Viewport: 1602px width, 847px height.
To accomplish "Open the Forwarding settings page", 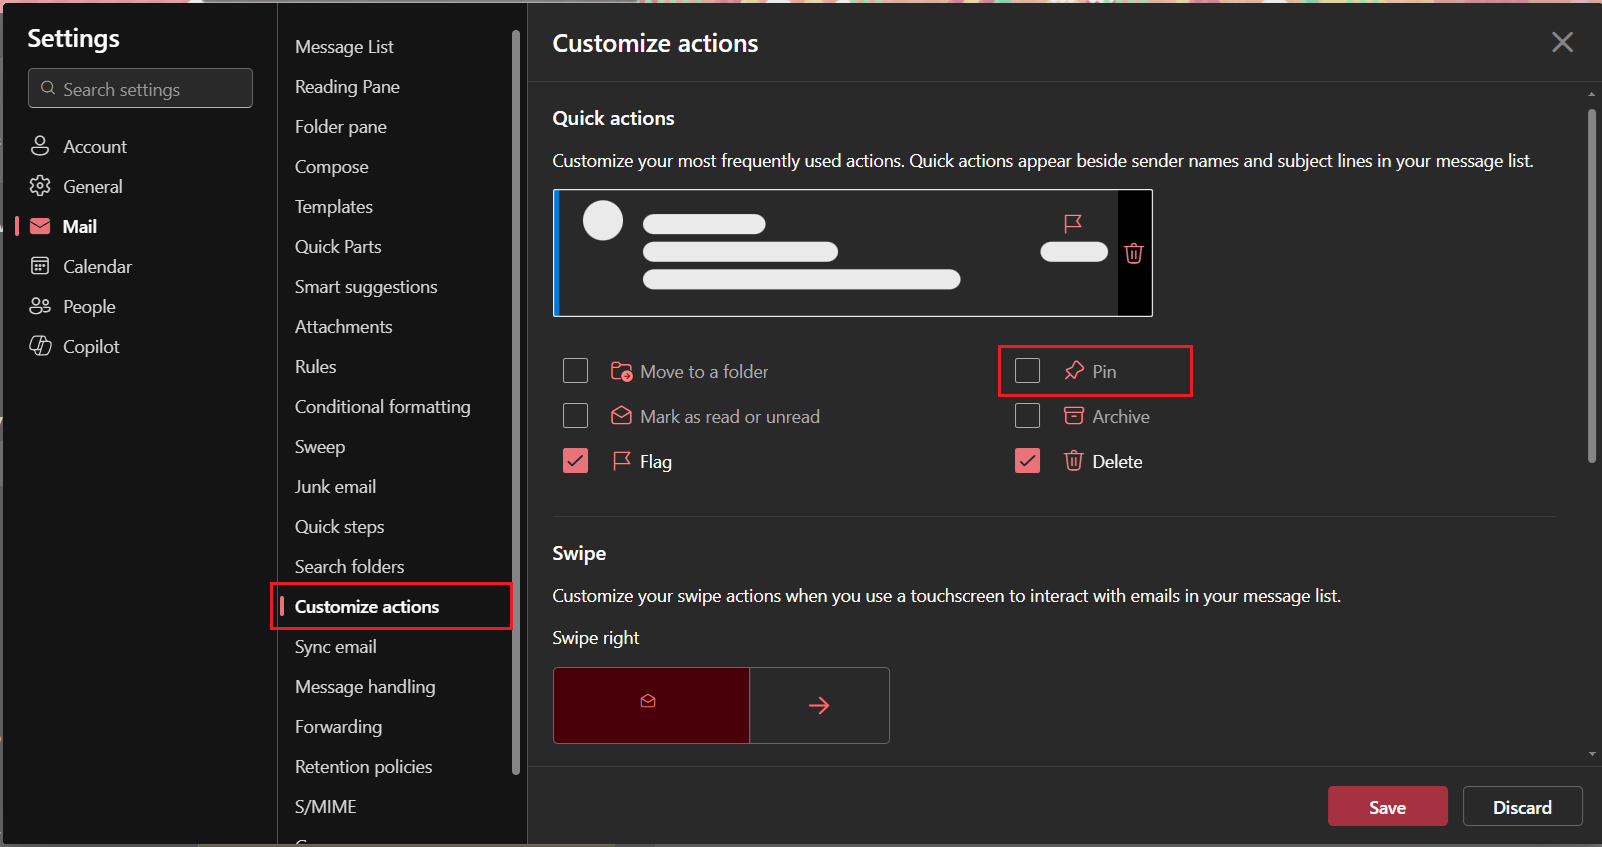I will tap(338, 727).
